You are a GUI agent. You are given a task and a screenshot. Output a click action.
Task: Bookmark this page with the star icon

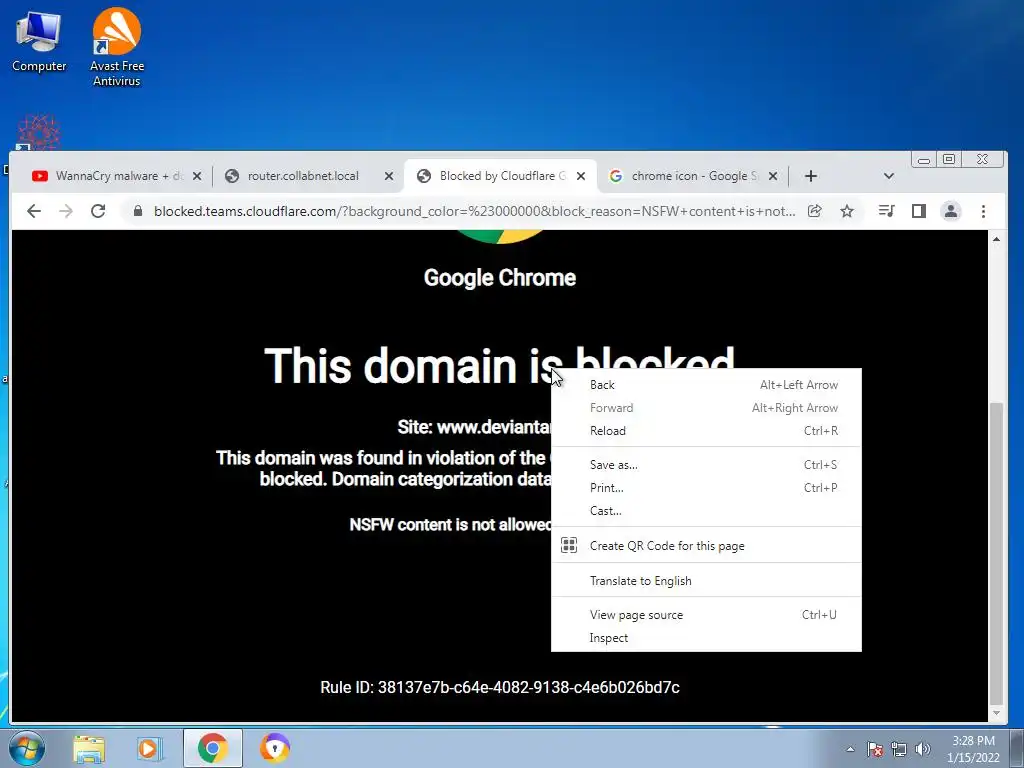click(847, 211)
